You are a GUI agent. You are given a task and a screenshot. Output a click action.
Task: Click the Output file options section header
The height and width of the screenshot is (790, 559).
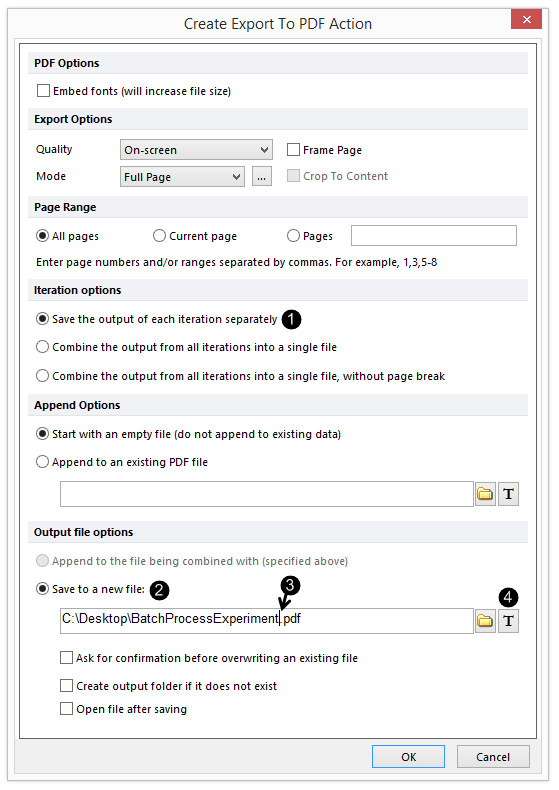click(x=278, y=532)
